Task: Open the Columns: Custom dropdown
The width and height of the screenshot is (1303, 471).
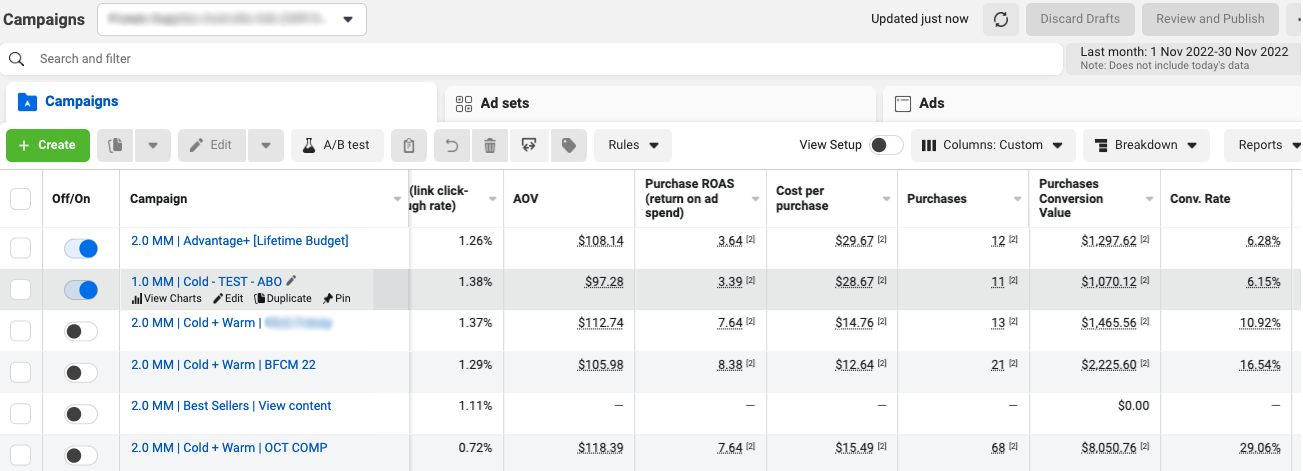Action: click(992, 145)
